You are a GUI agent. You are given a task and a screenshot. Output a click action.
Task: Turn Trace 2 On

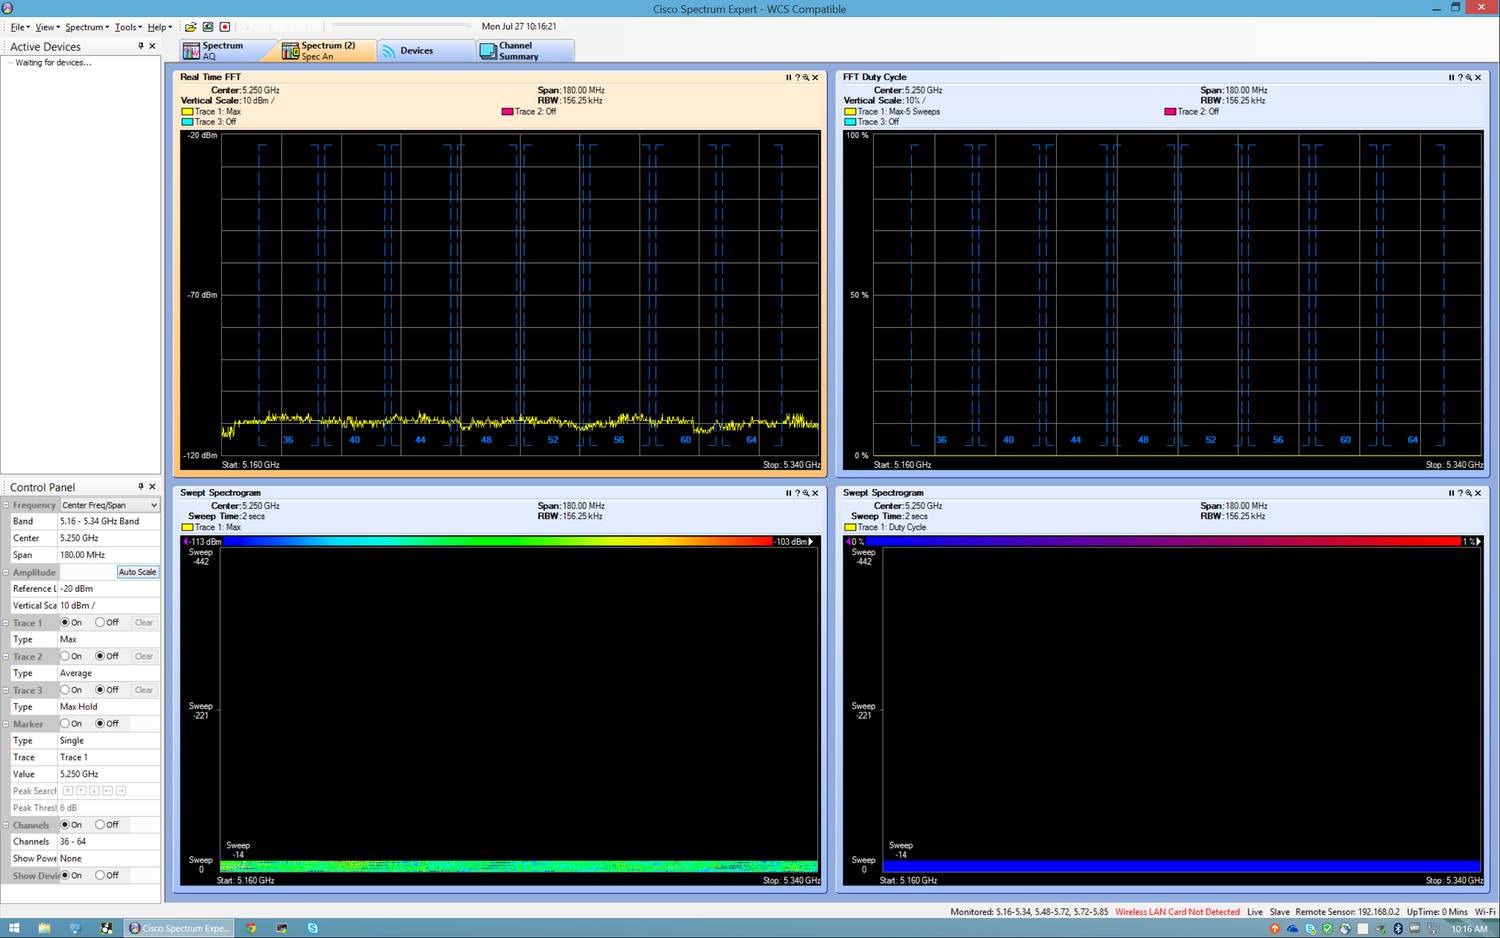(65, 656)
